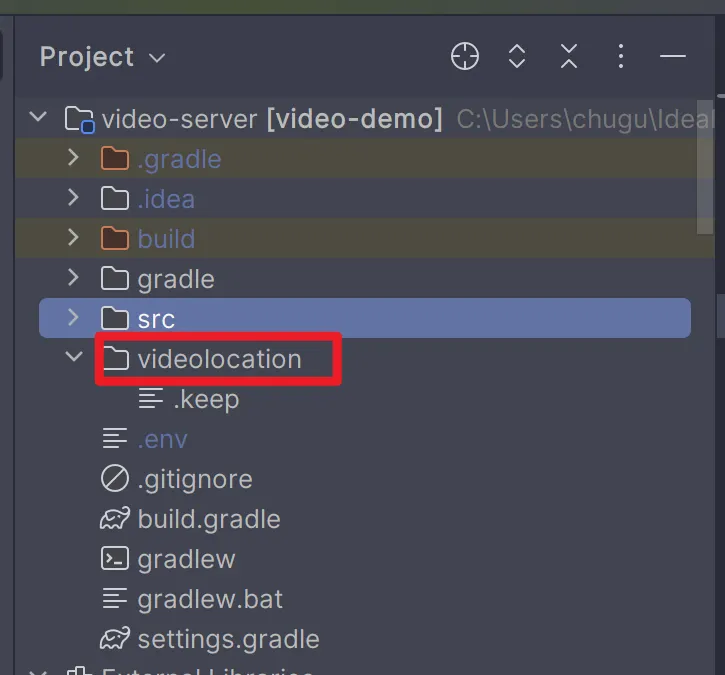Open the Project panel options menu
The width and height of the screenshot is (725, 675).
point(621,57)
